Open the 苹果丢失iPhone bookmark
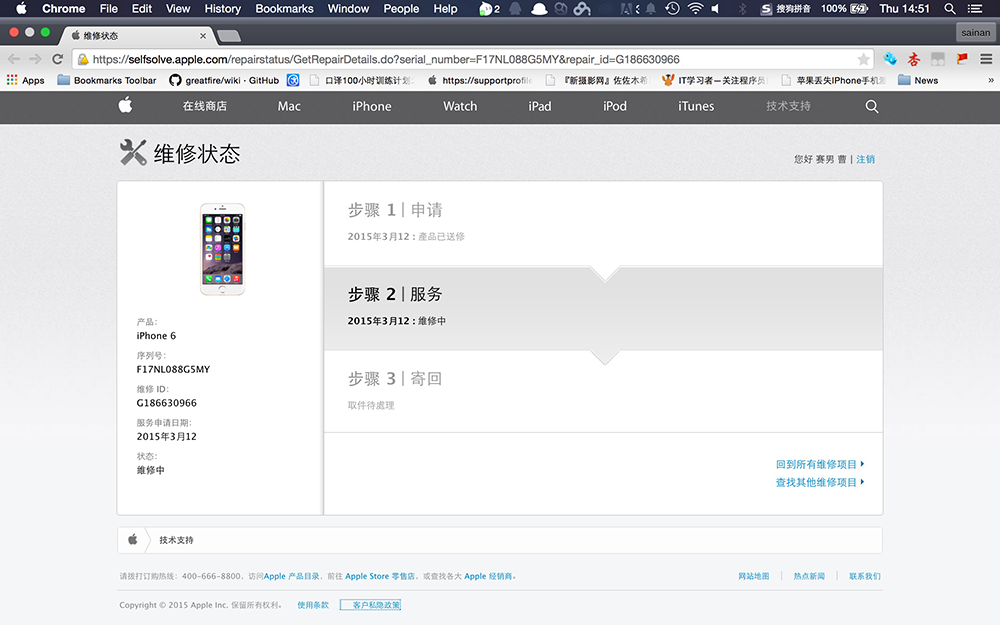 [x=833, y=80]
